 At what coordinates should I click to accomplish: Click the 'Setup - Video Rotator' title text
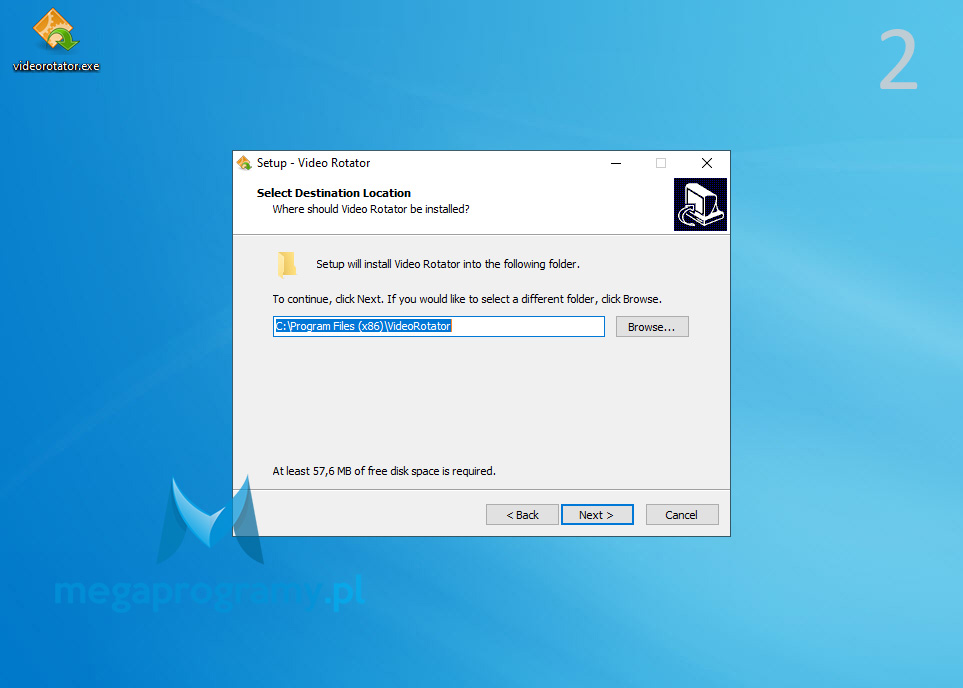[x=313, y=163]
